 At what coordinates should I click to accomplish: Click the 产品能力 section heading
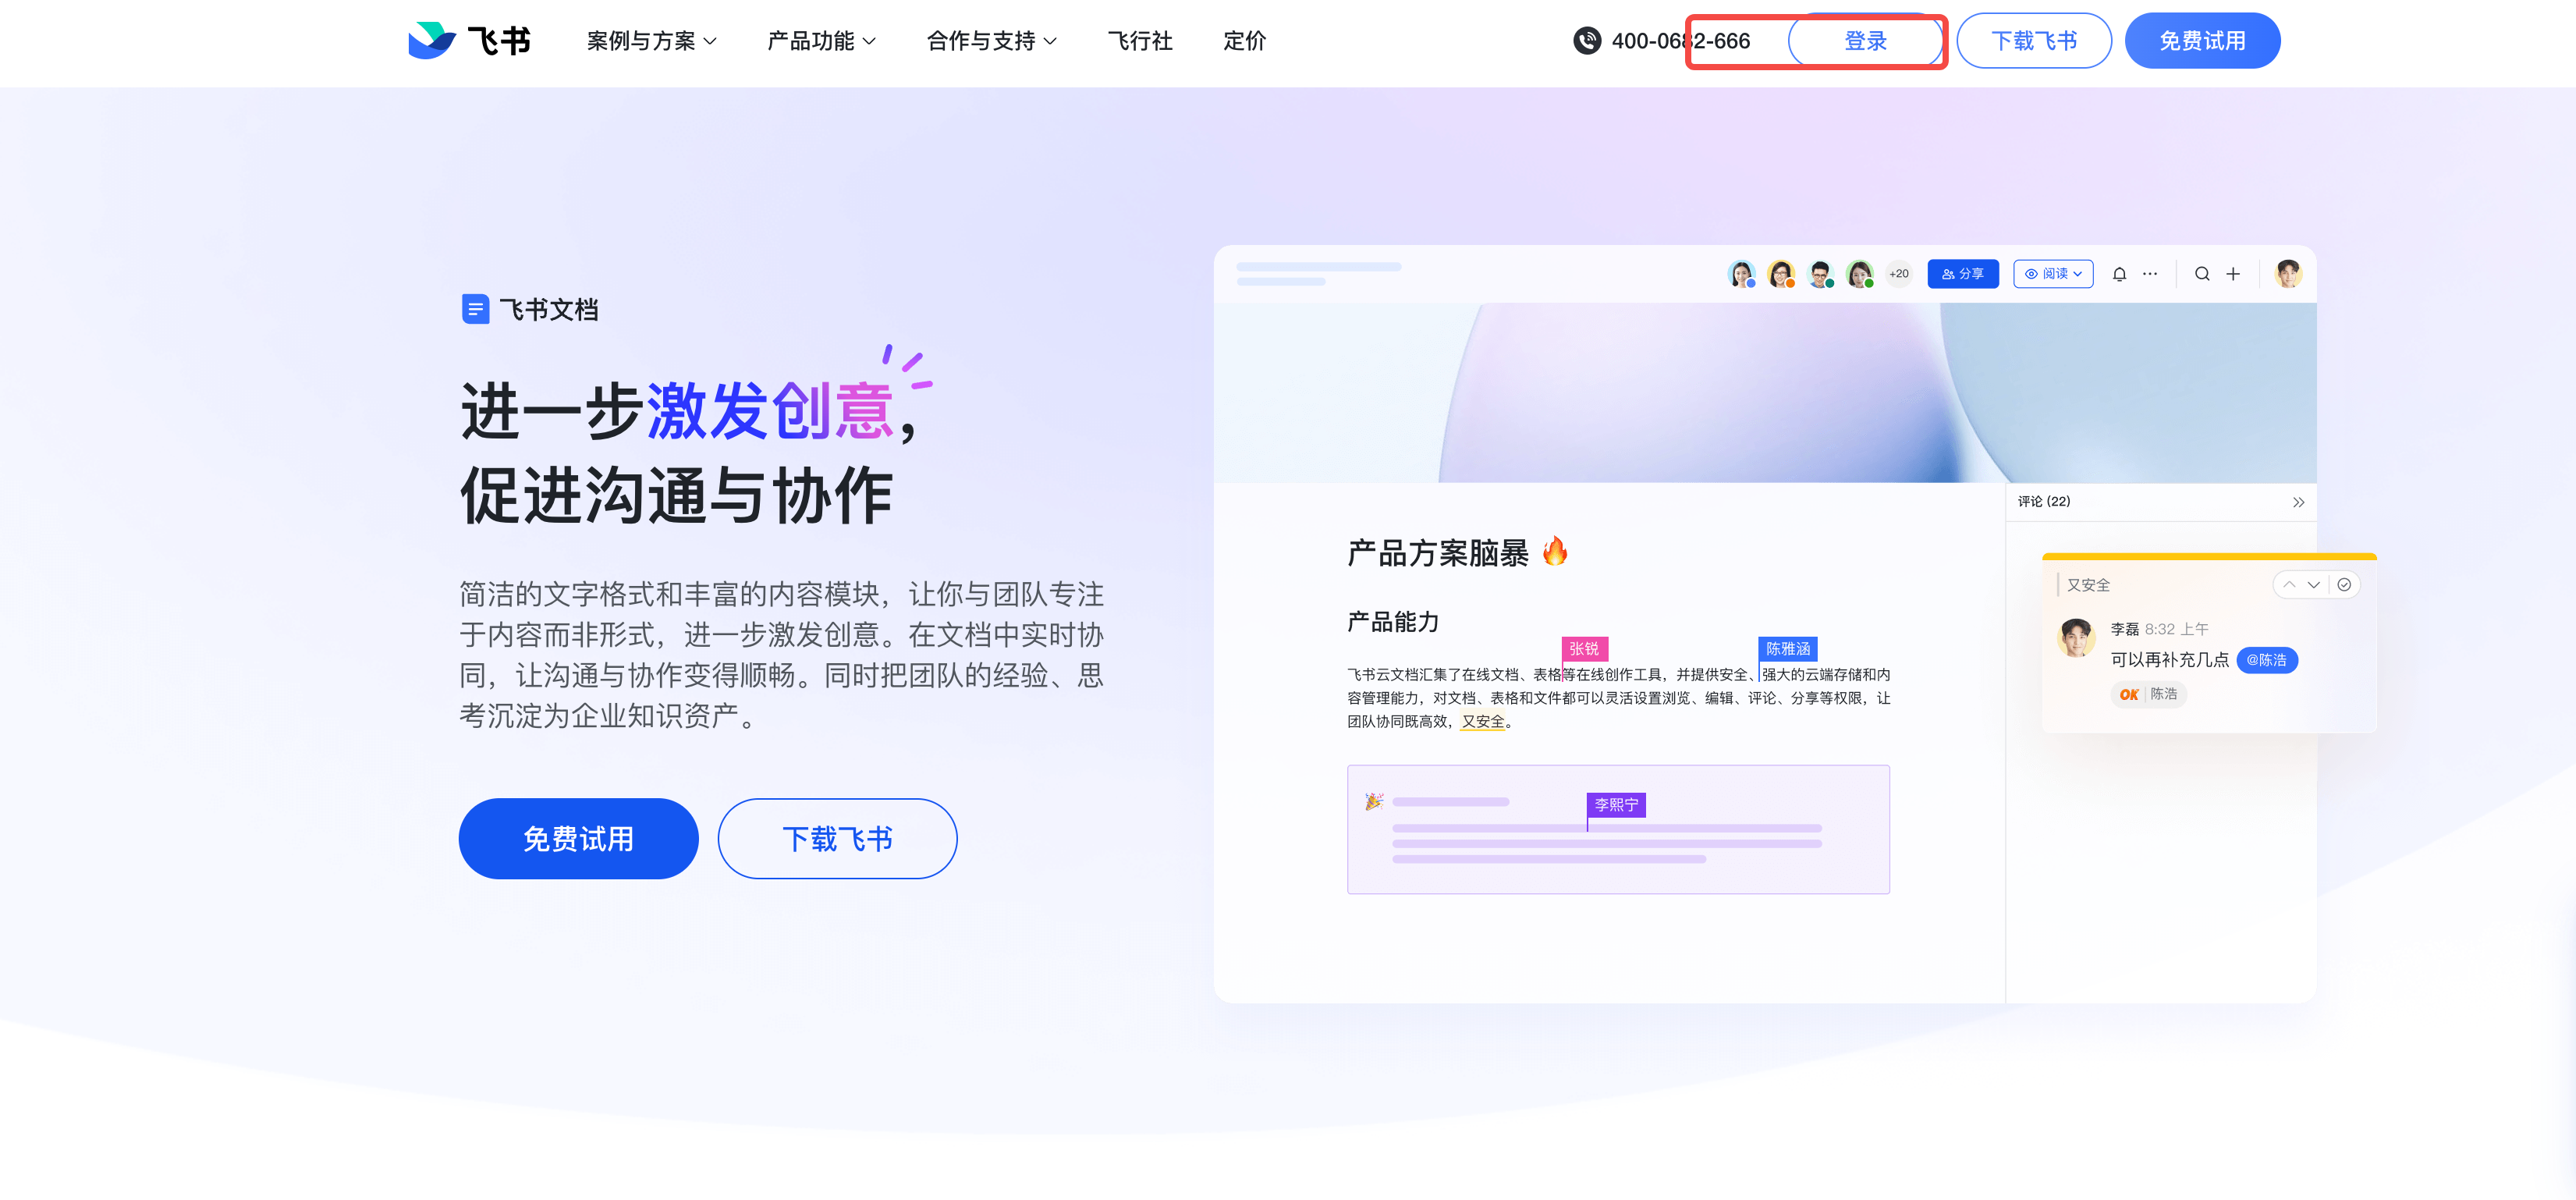coord(1392,622)
